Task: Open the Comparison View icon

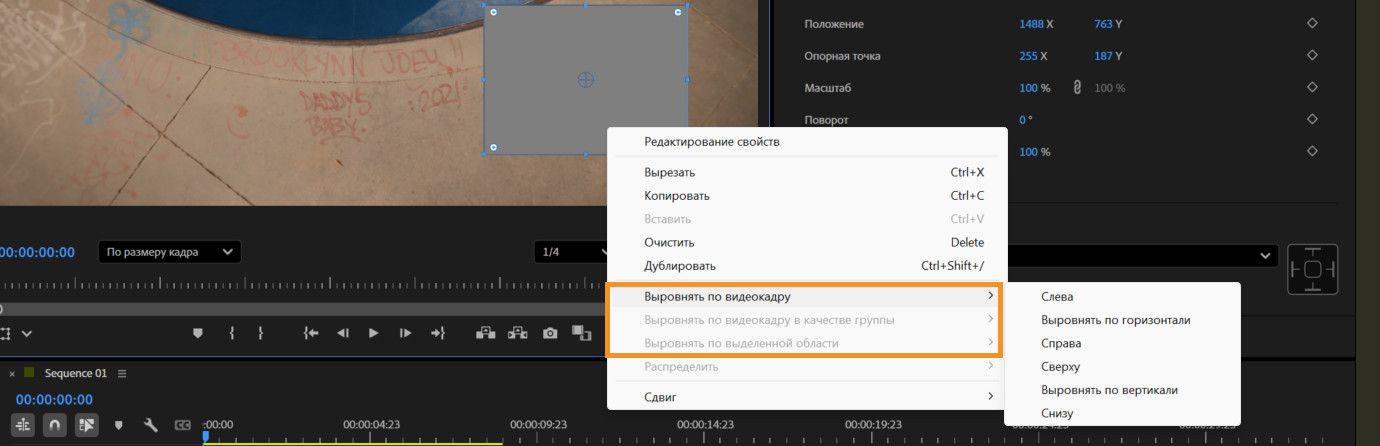Action: [x=581, y=333]
